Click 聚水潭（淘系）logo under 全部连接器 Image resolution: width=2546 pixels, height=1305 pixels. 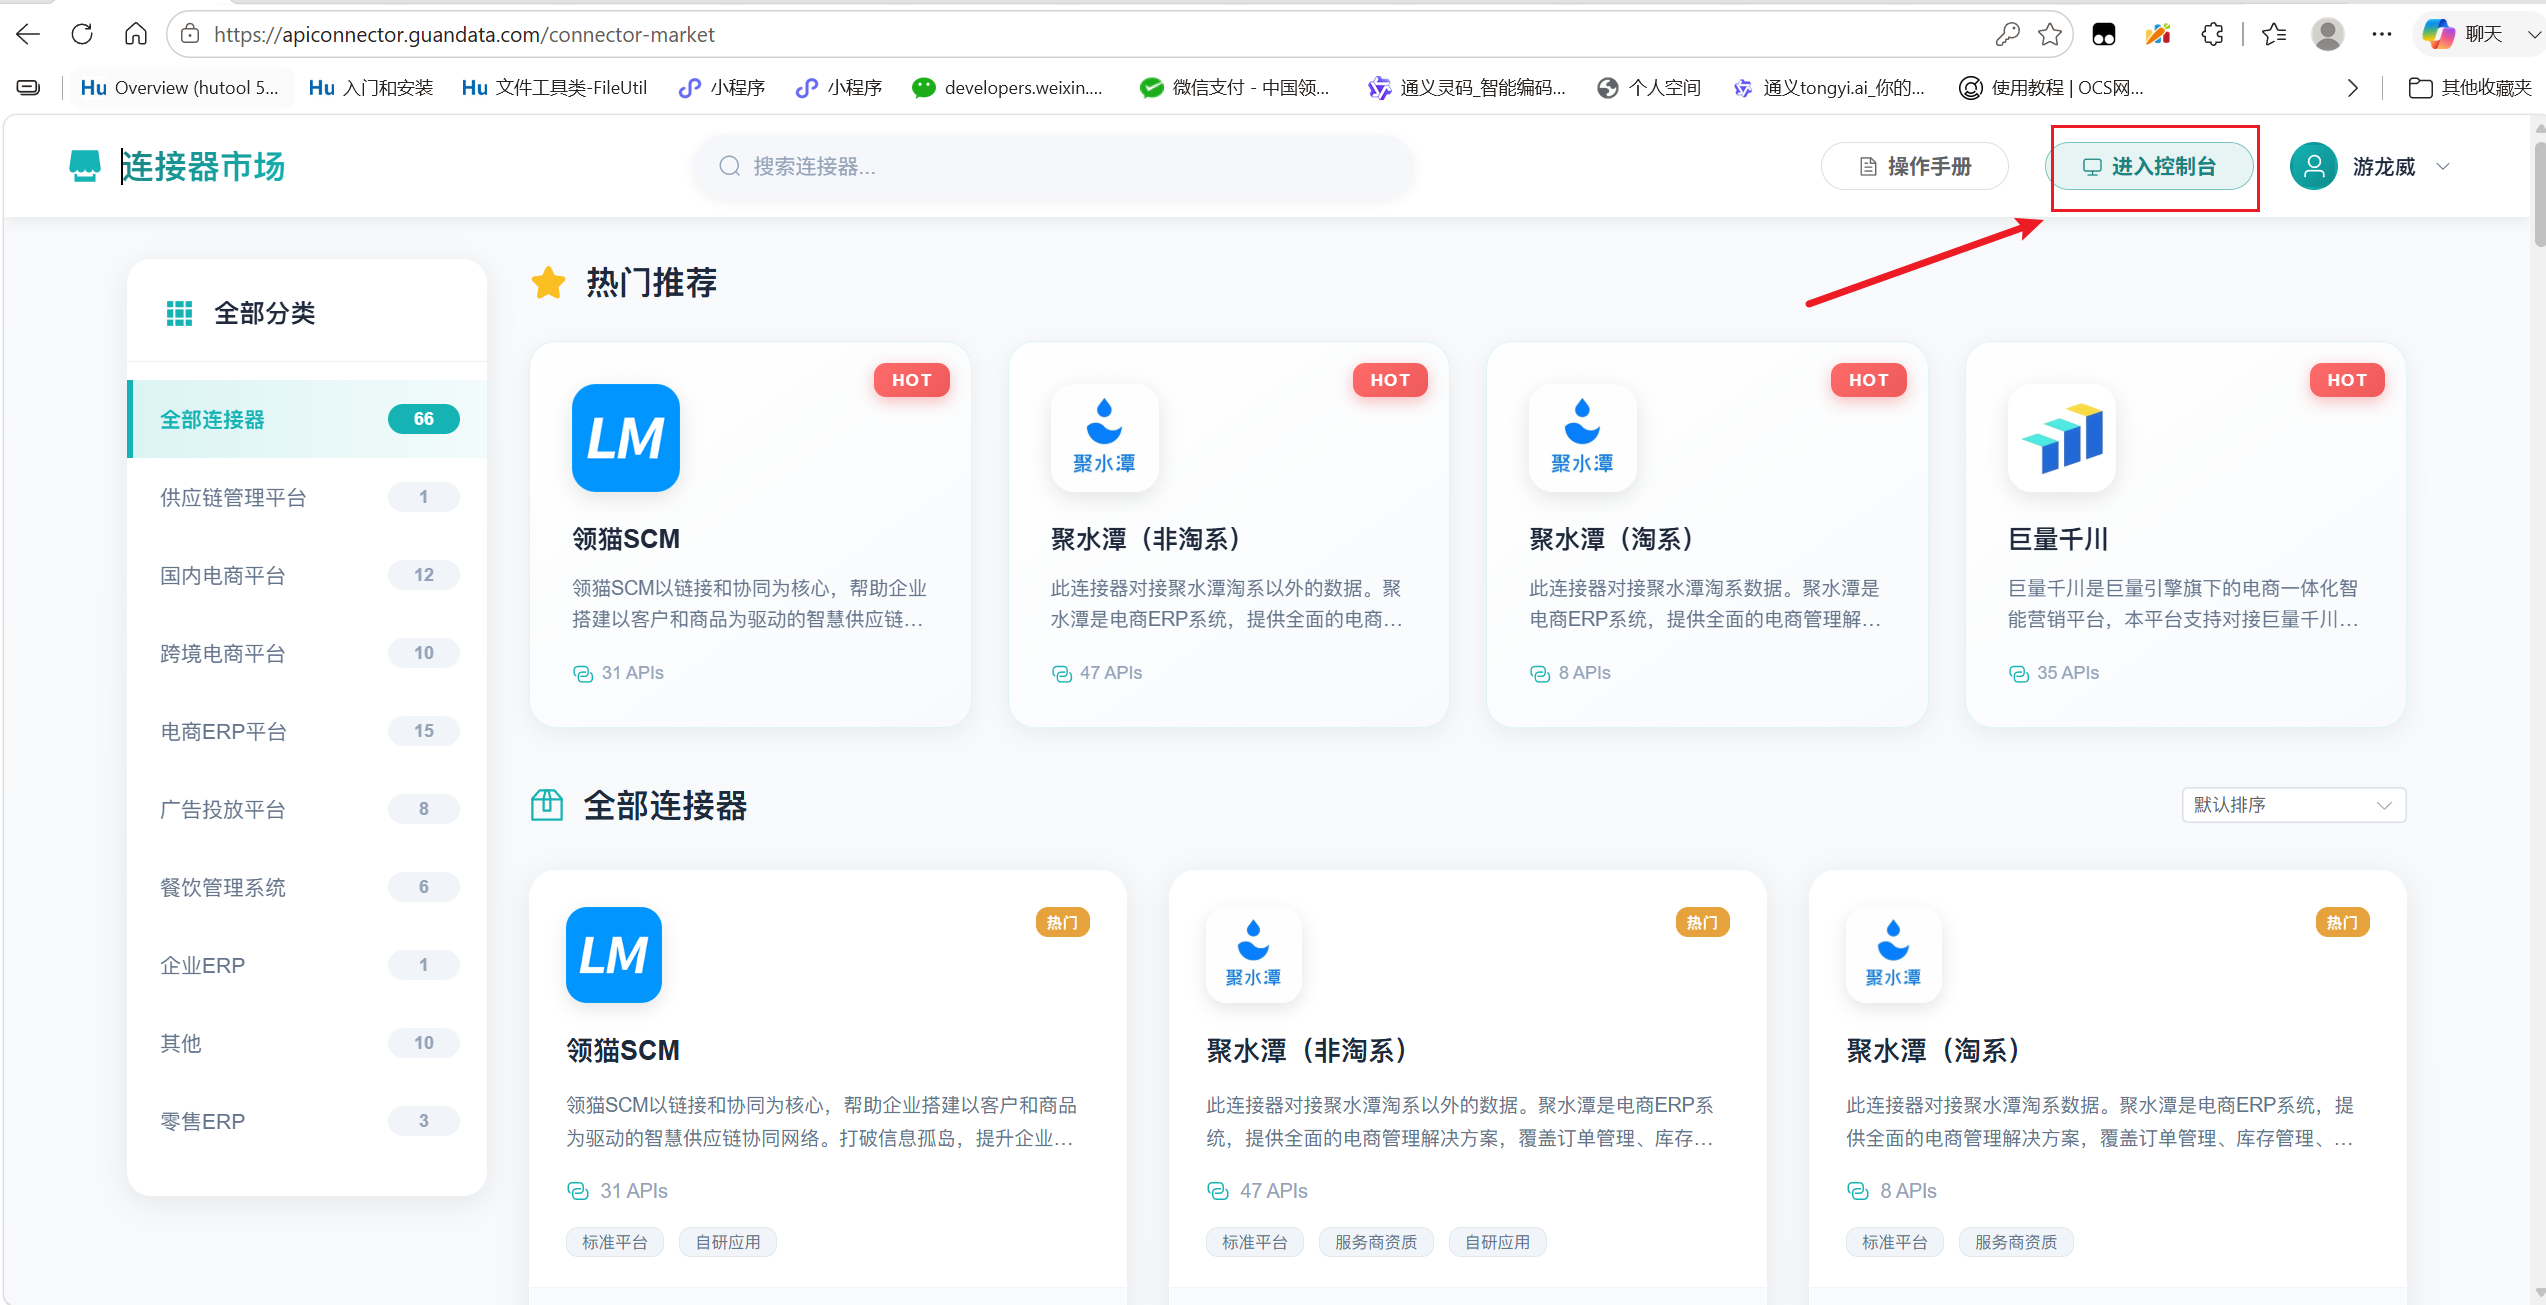(1894, 955)
